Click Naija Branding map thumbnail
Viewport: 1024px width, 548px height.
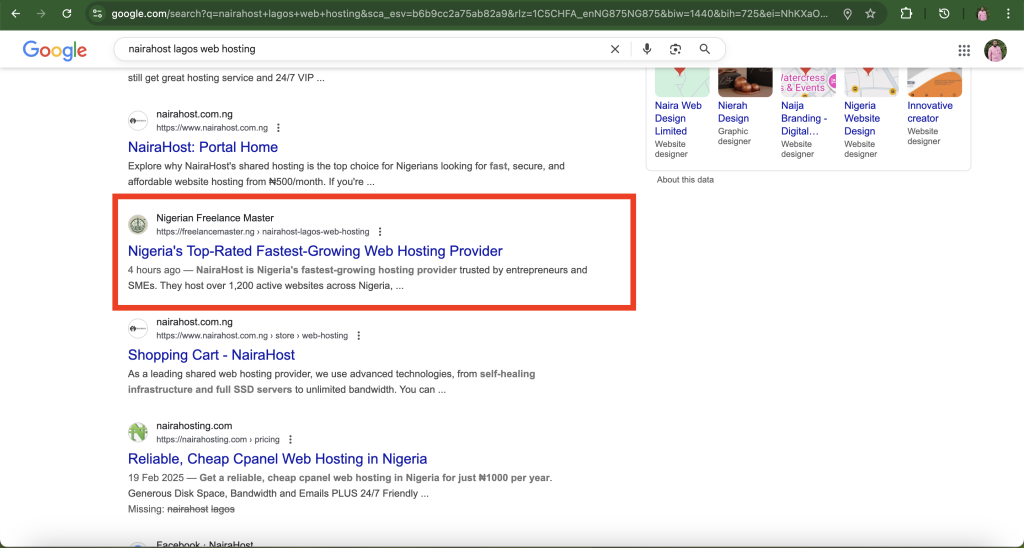808,81
